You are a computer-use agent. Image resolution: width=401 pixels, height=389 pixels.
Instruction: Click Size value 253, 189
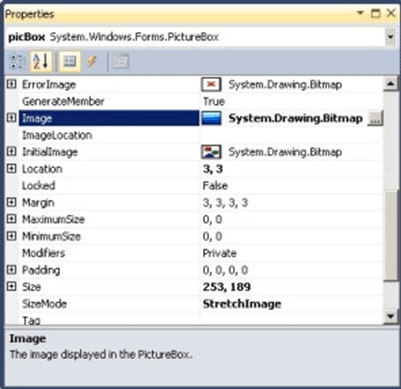click(227, 287)
